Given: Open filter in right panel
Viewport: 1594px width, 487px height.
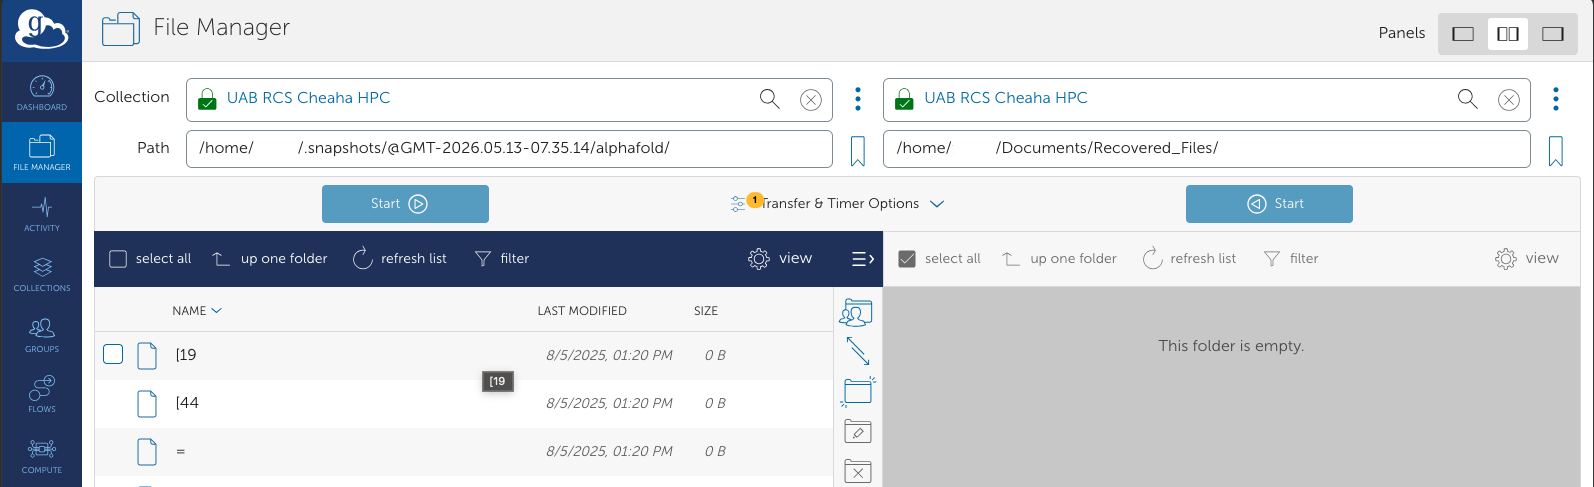Looking at the screenshot, I should (1291, 259).
